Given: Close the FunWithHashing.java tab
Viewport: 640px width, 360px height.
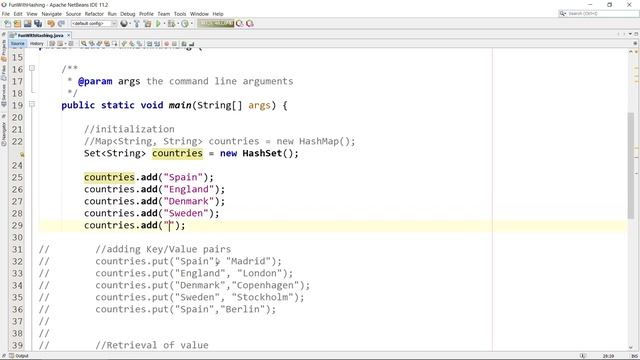Looking at the screenshot, I should 69,36.
